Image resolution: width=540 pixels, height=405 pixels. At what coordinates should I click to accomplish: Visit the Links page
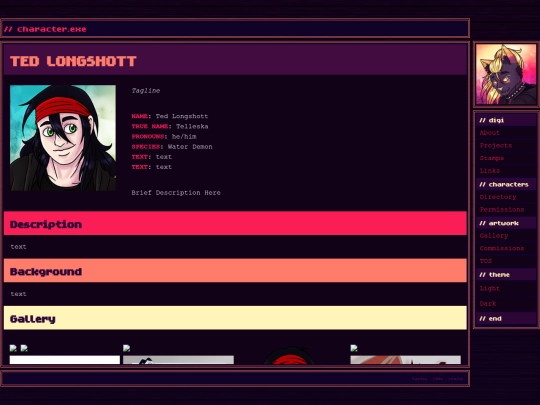point(489,170)
